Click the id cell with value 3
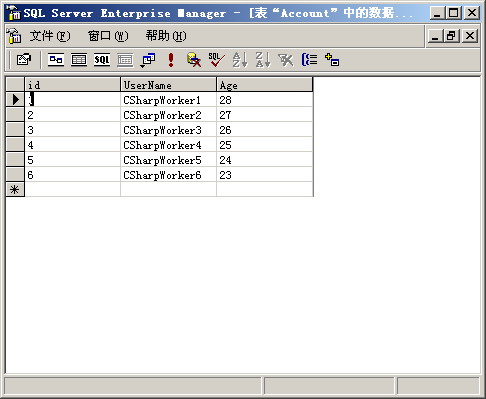 pos(72,130)
